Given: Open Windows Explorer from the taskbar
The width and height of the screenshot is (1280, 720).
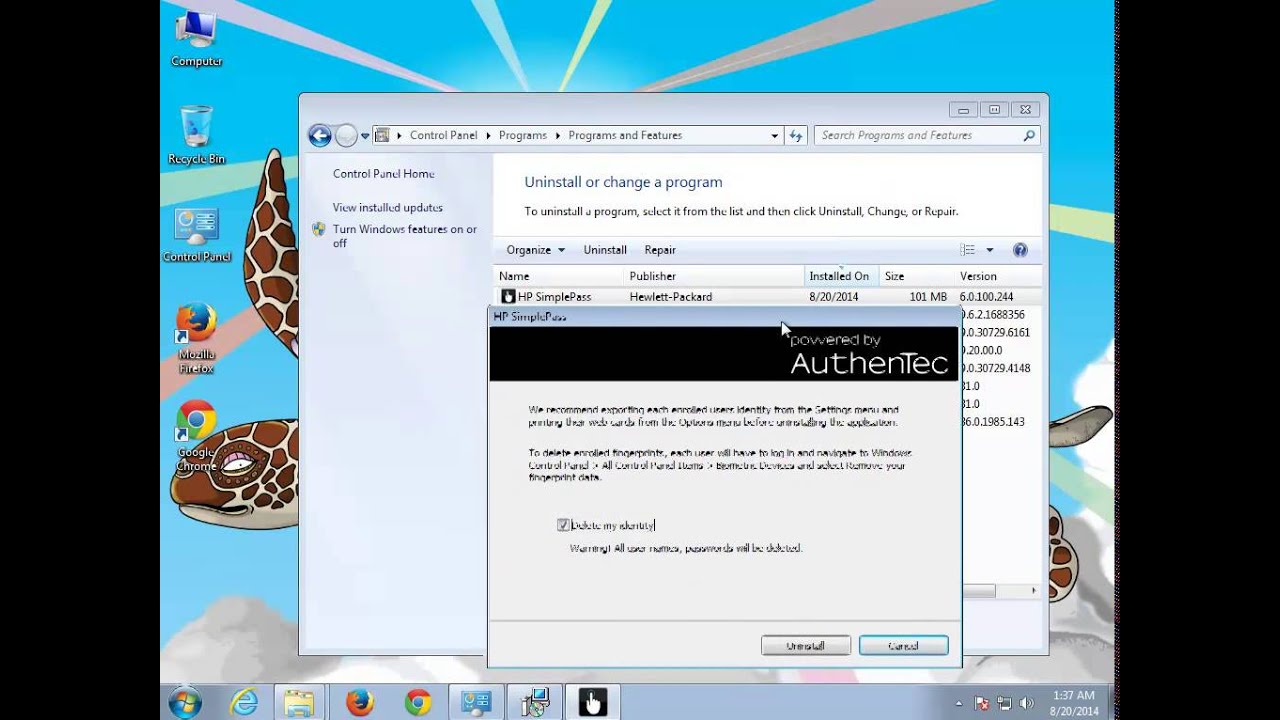Looking at the screenshot, I should [x=300, y=702].
